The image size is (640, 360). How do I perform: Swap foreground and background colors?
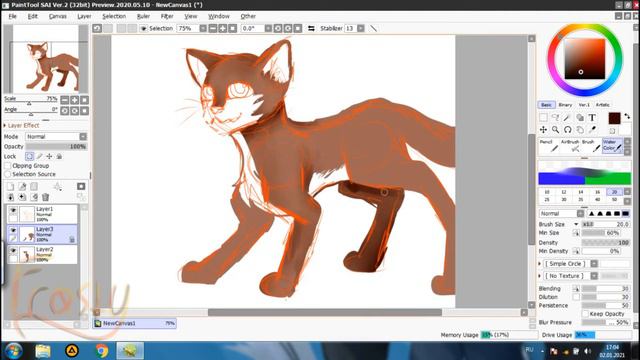click(x=627, y=116)
